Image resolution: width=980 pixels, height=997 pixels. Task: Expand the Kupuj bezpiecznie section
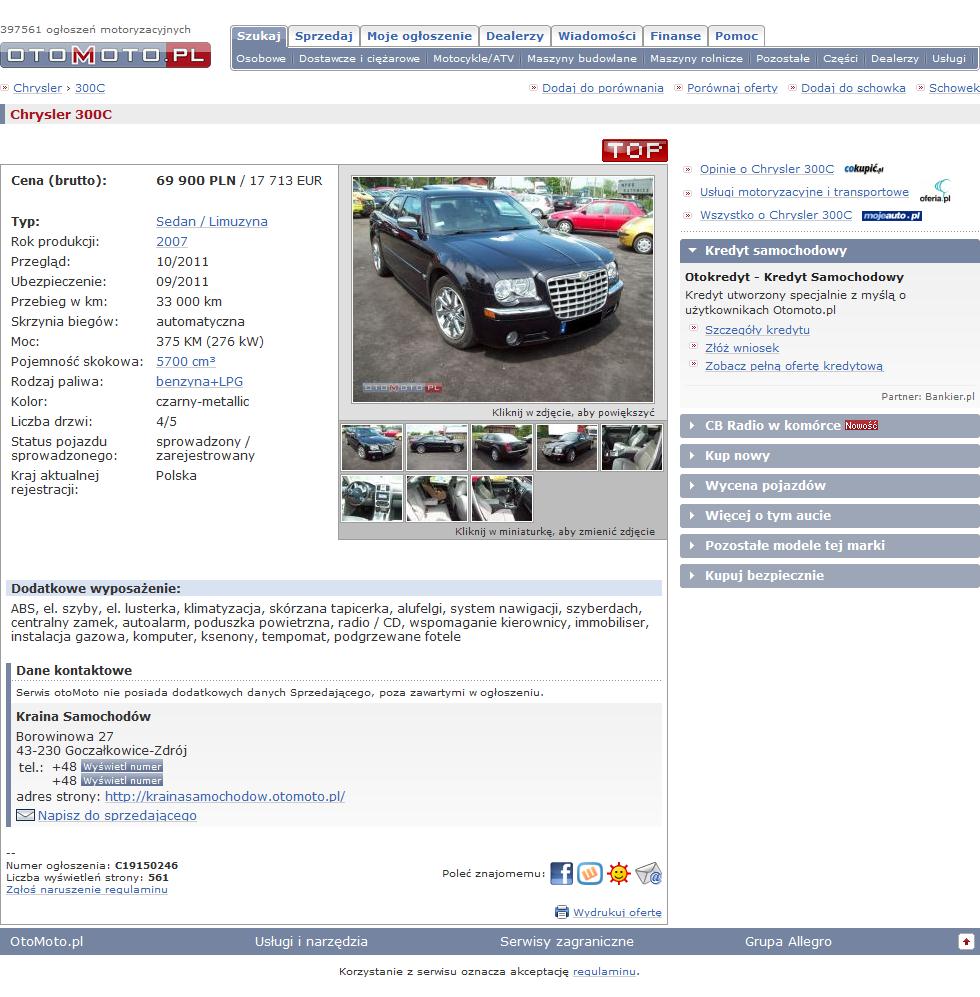pyautogui.click(x=830, y=575)
